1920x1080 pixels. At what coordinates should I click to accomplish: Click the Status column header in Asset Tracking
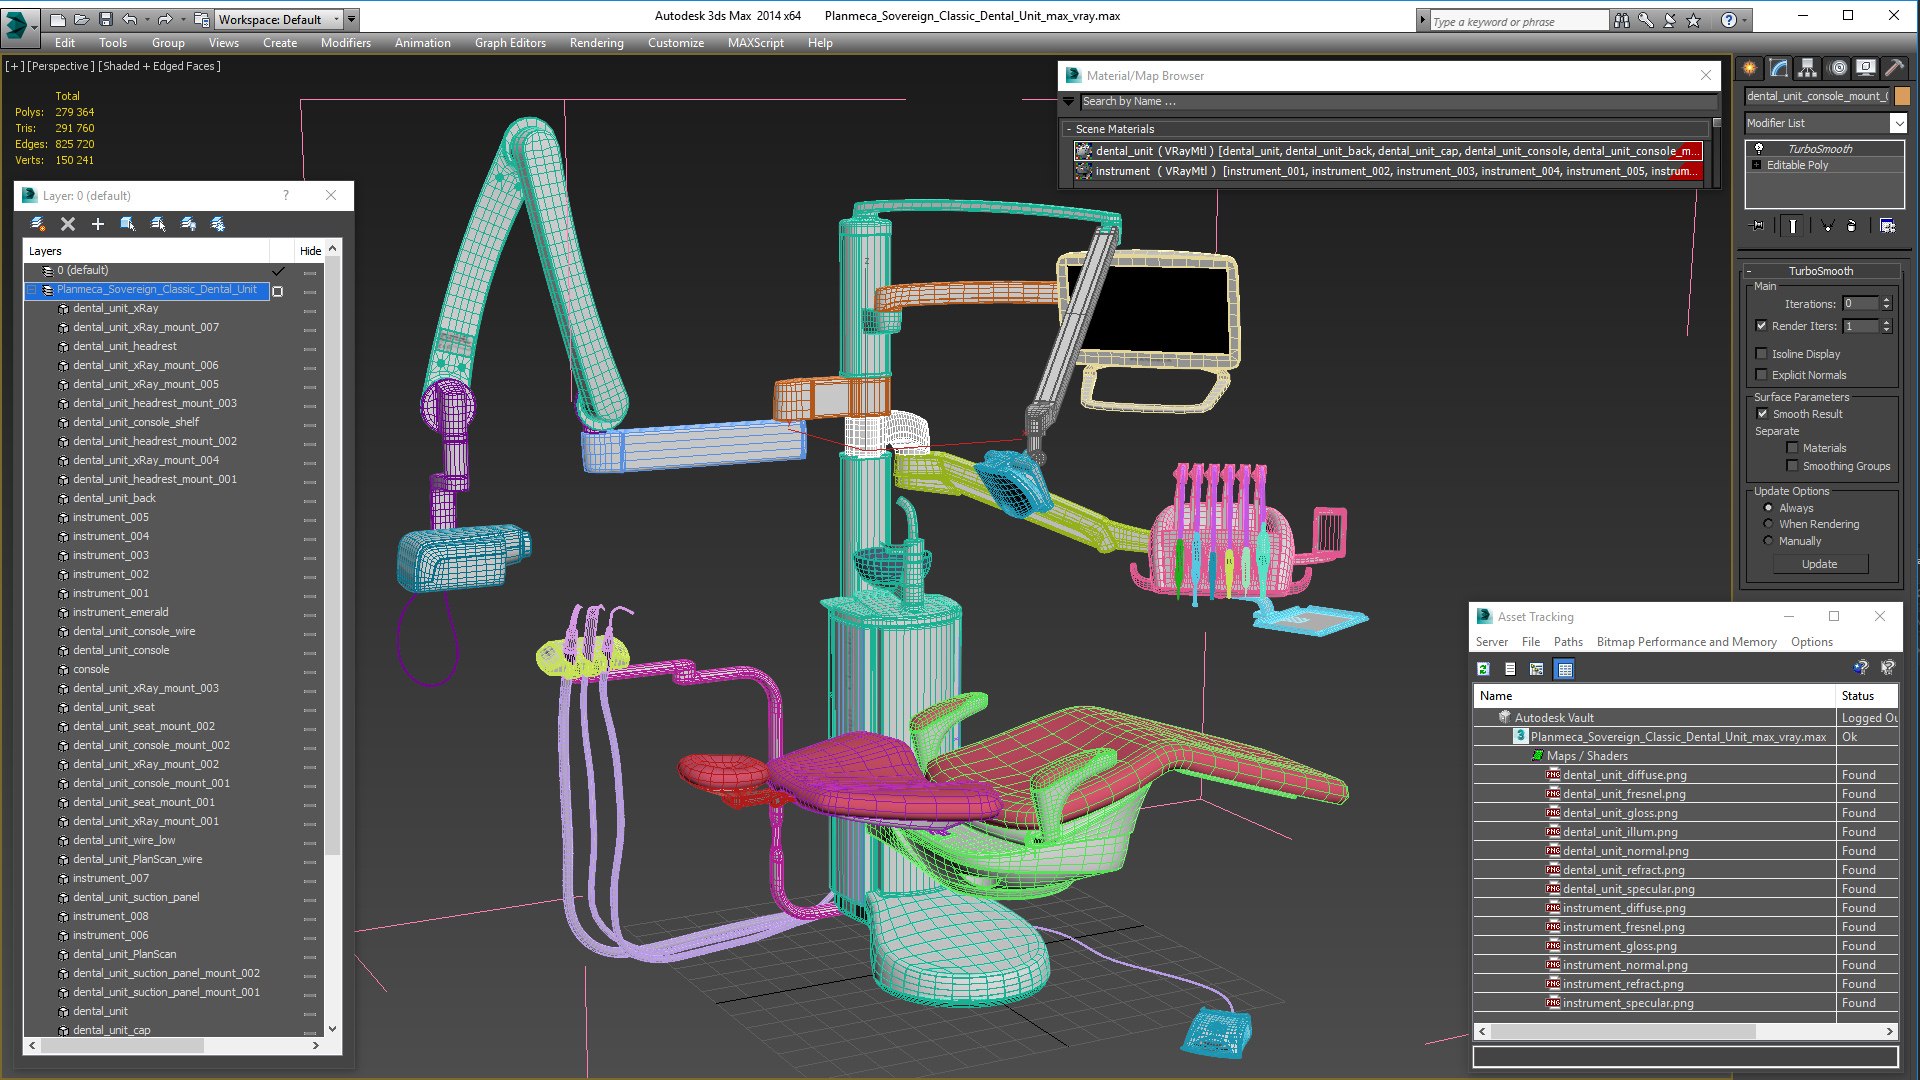(x=1866, y=696)
